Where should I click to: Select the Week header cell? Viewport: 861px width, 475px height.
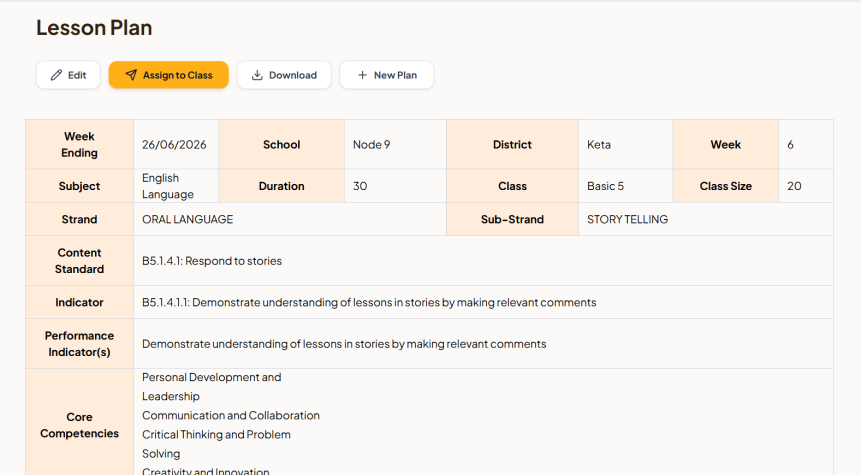[x=726, y=144]
